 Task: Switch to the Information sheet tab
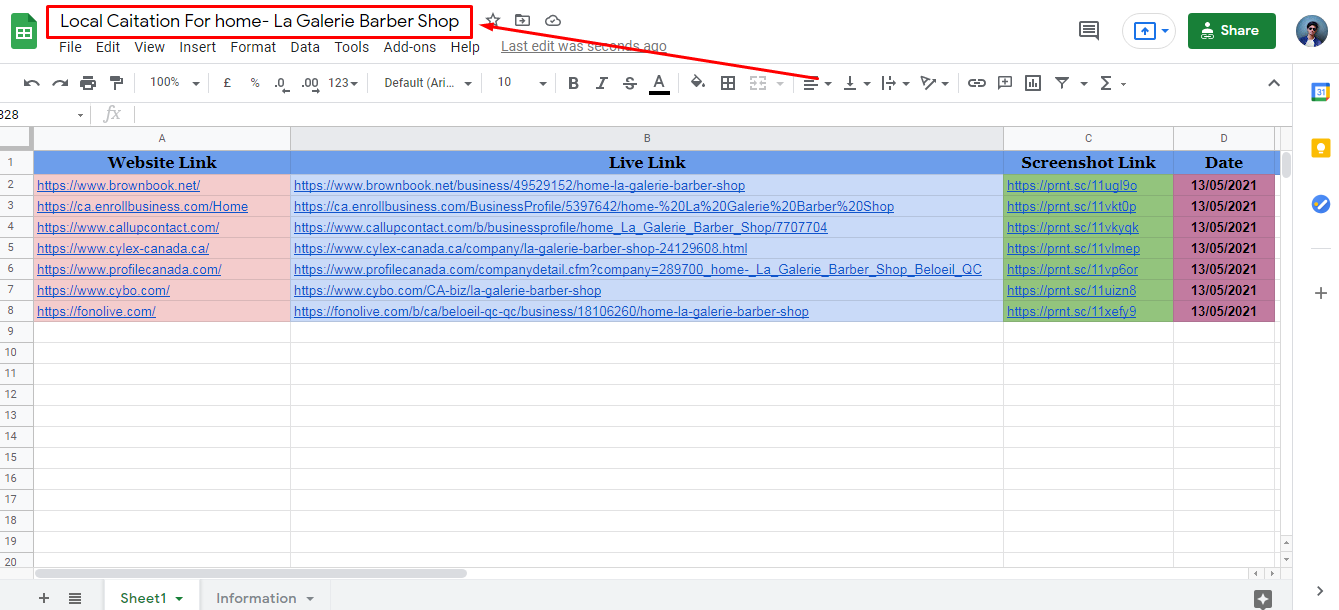[256, 598]
